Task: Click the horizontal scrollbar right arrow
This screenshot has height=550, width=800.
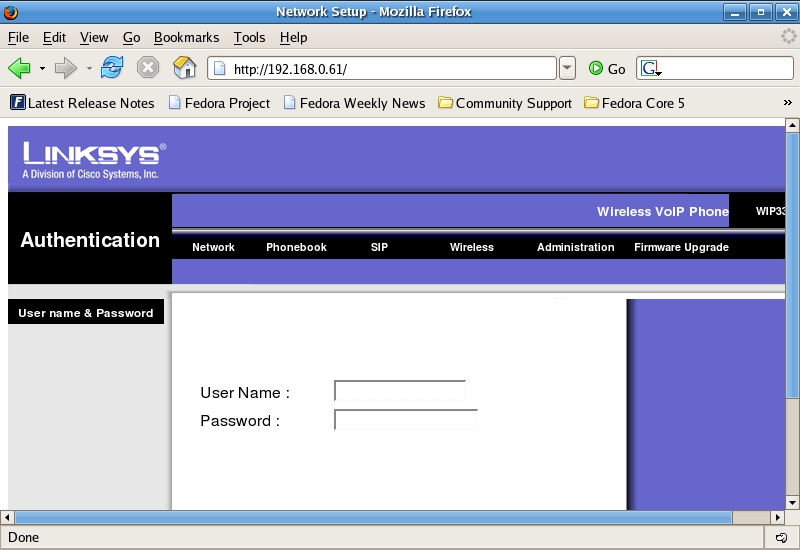Action: coord(777,517)
